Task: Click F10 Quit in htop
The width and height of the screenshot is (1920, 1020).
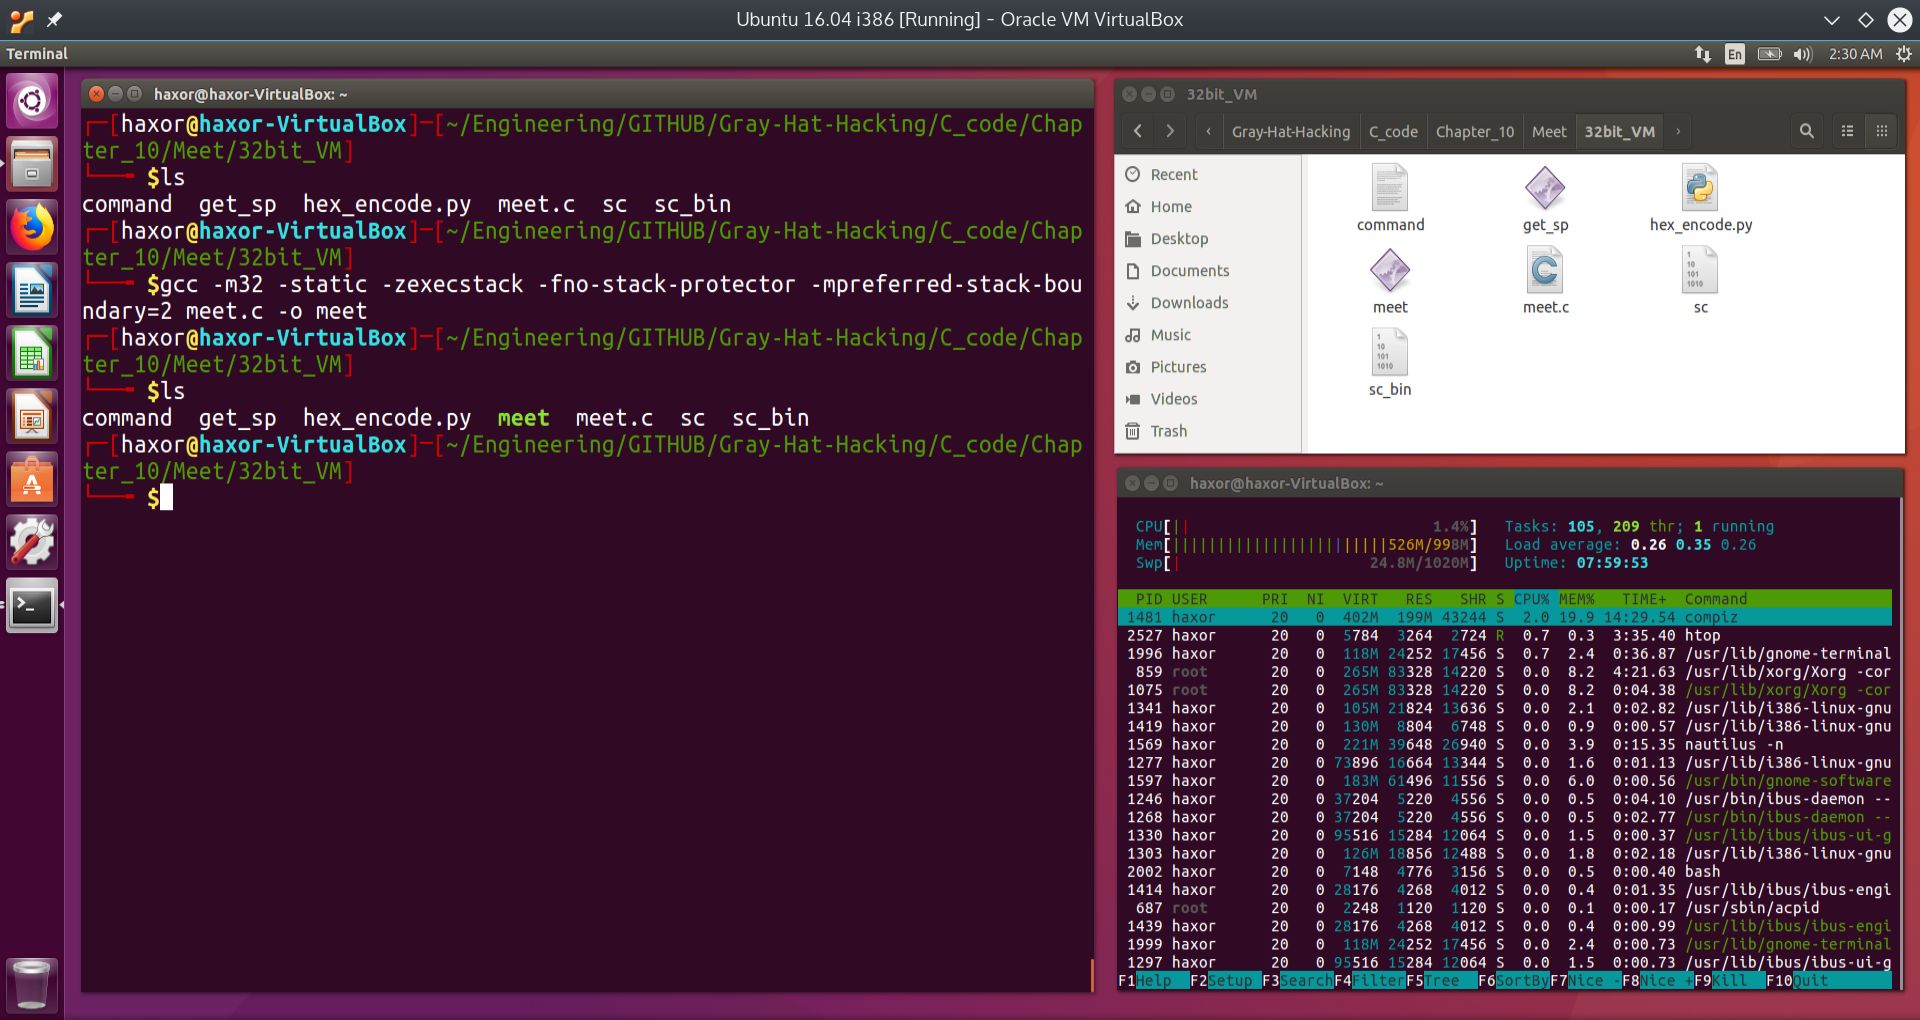Action: (x=1797, y=981)
